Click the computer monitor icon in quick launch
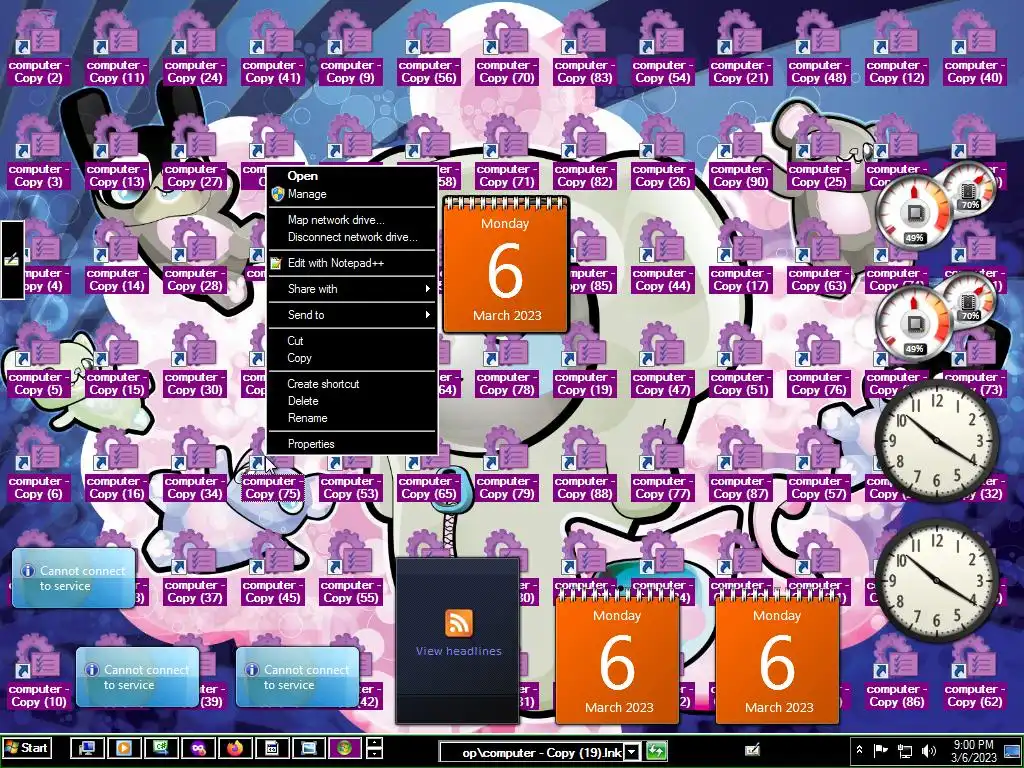This screenshot has height=768, width=1024. pyautogui.click(x=87, y=748)
